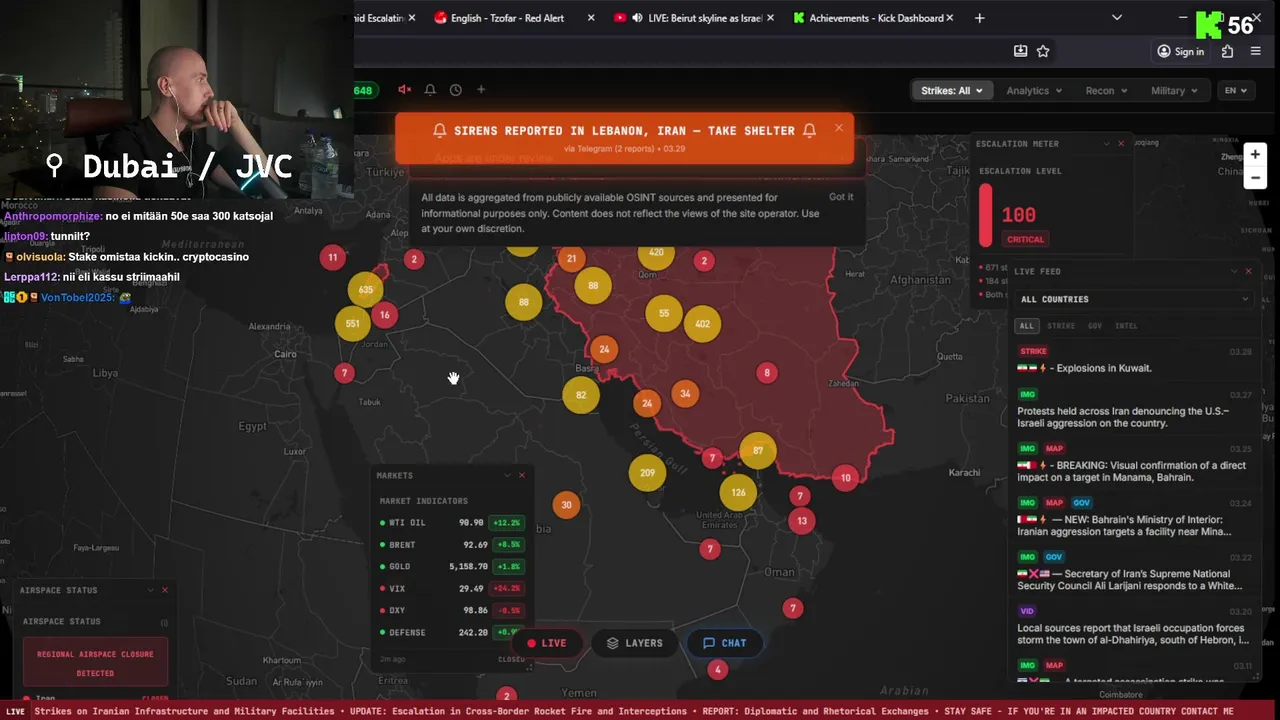Viewport: 1280px width, 720px height.
Task: Collapse the Escalation Meter panel
Action: 1107,144
